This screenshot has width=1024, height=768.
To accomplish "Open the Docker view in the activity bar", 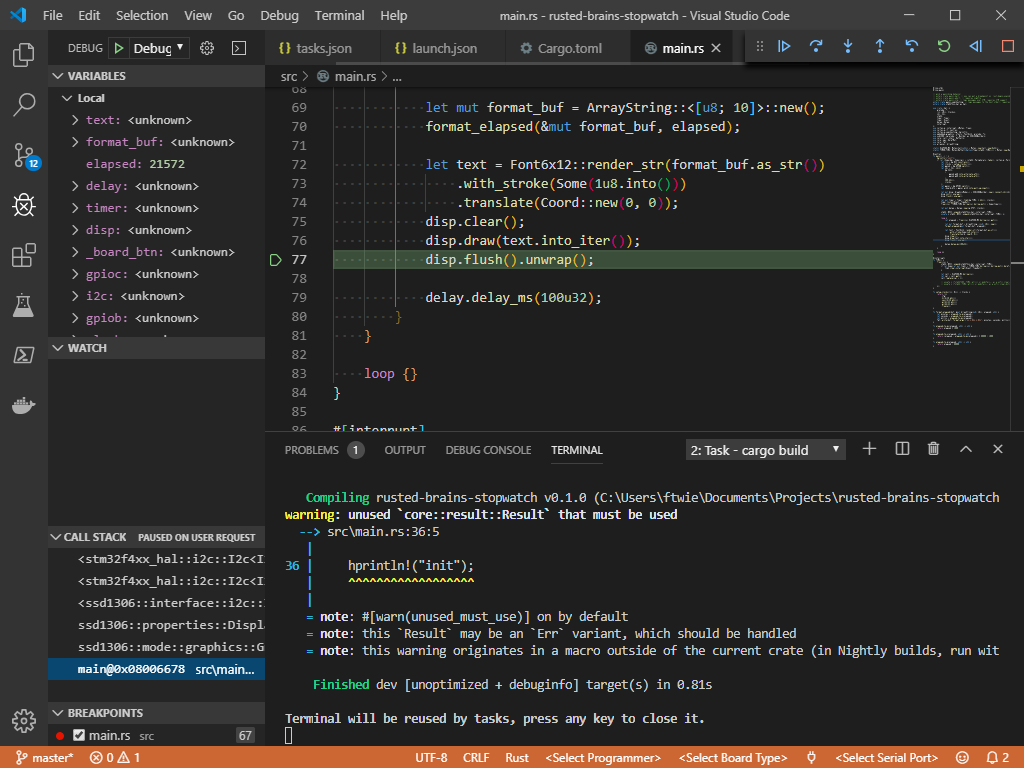I will click(24, 406).
